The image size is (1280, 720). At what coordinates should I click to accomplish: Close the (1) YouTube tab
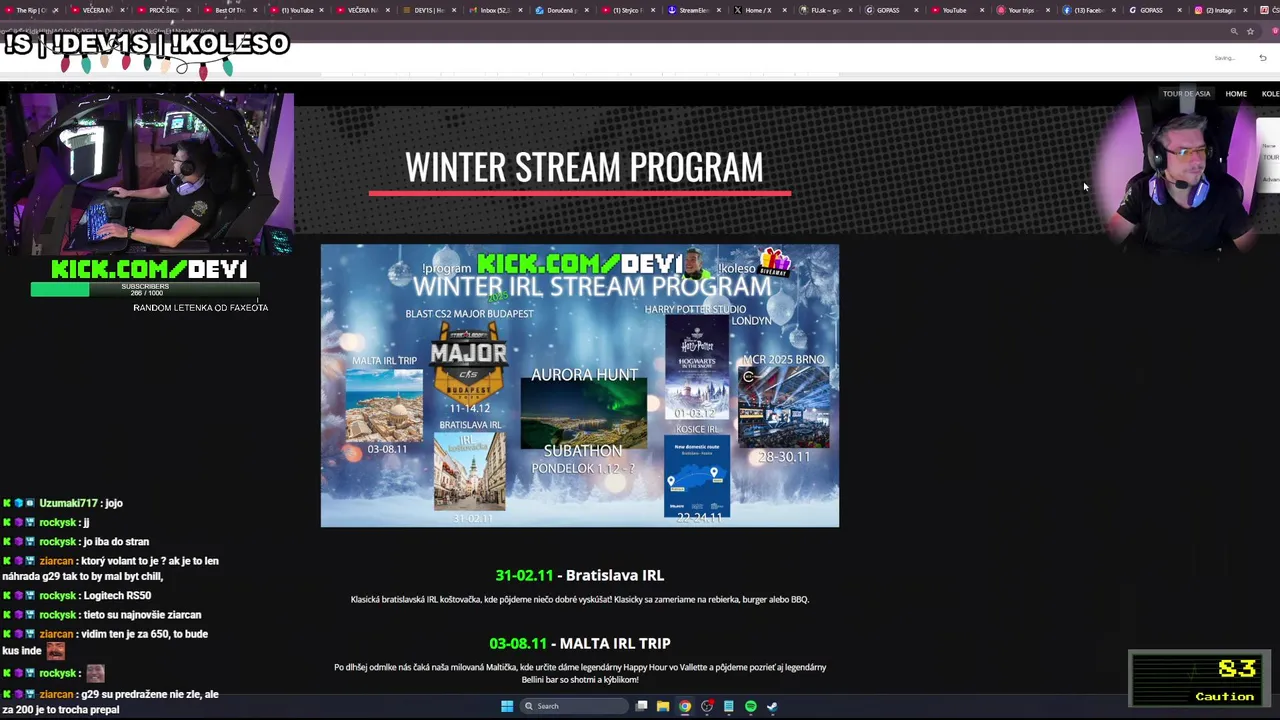[x=321, y=10]
